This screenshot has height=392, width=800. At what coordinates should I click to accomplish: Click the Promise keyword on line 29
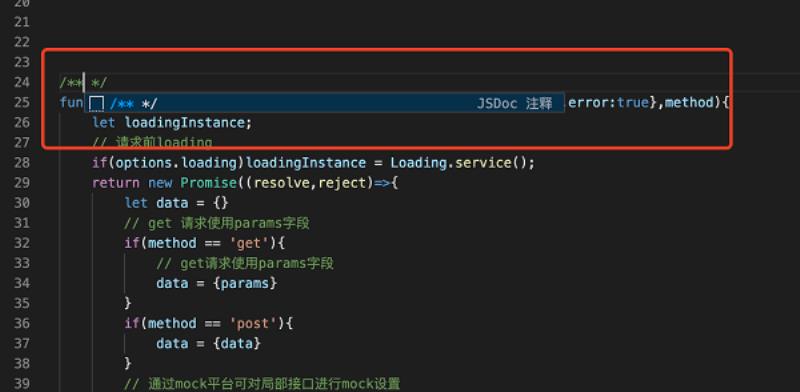209,183
